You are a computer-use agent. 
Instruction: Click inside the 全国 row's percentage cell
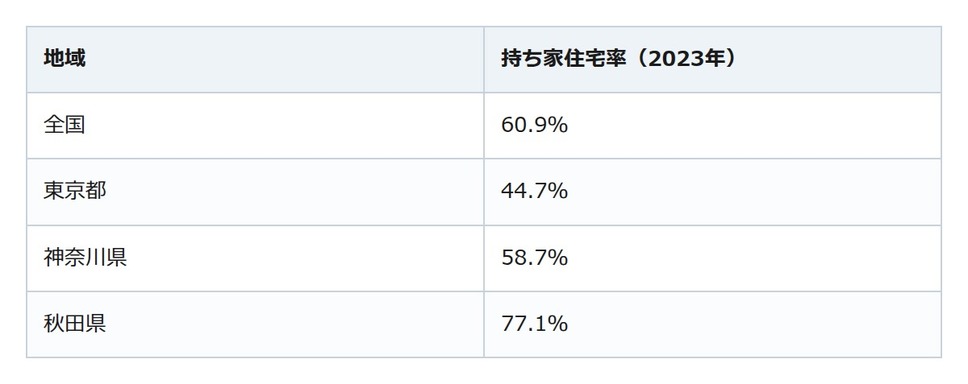click(712, 126)
